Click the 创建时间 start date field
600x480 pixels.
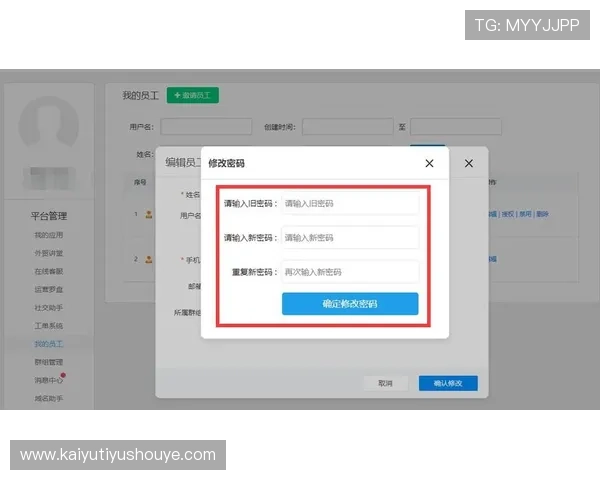coord(347,127)
